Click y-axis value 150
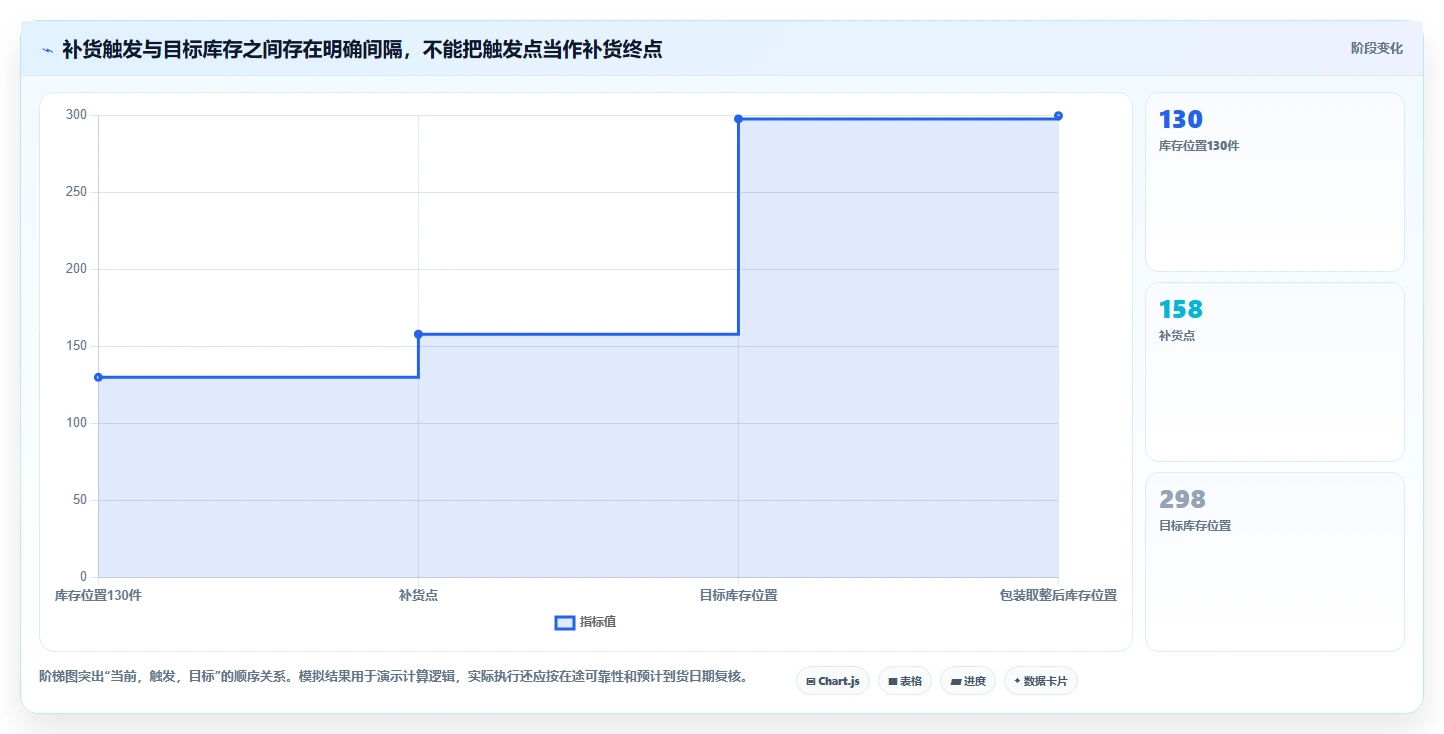 (77, 346)
